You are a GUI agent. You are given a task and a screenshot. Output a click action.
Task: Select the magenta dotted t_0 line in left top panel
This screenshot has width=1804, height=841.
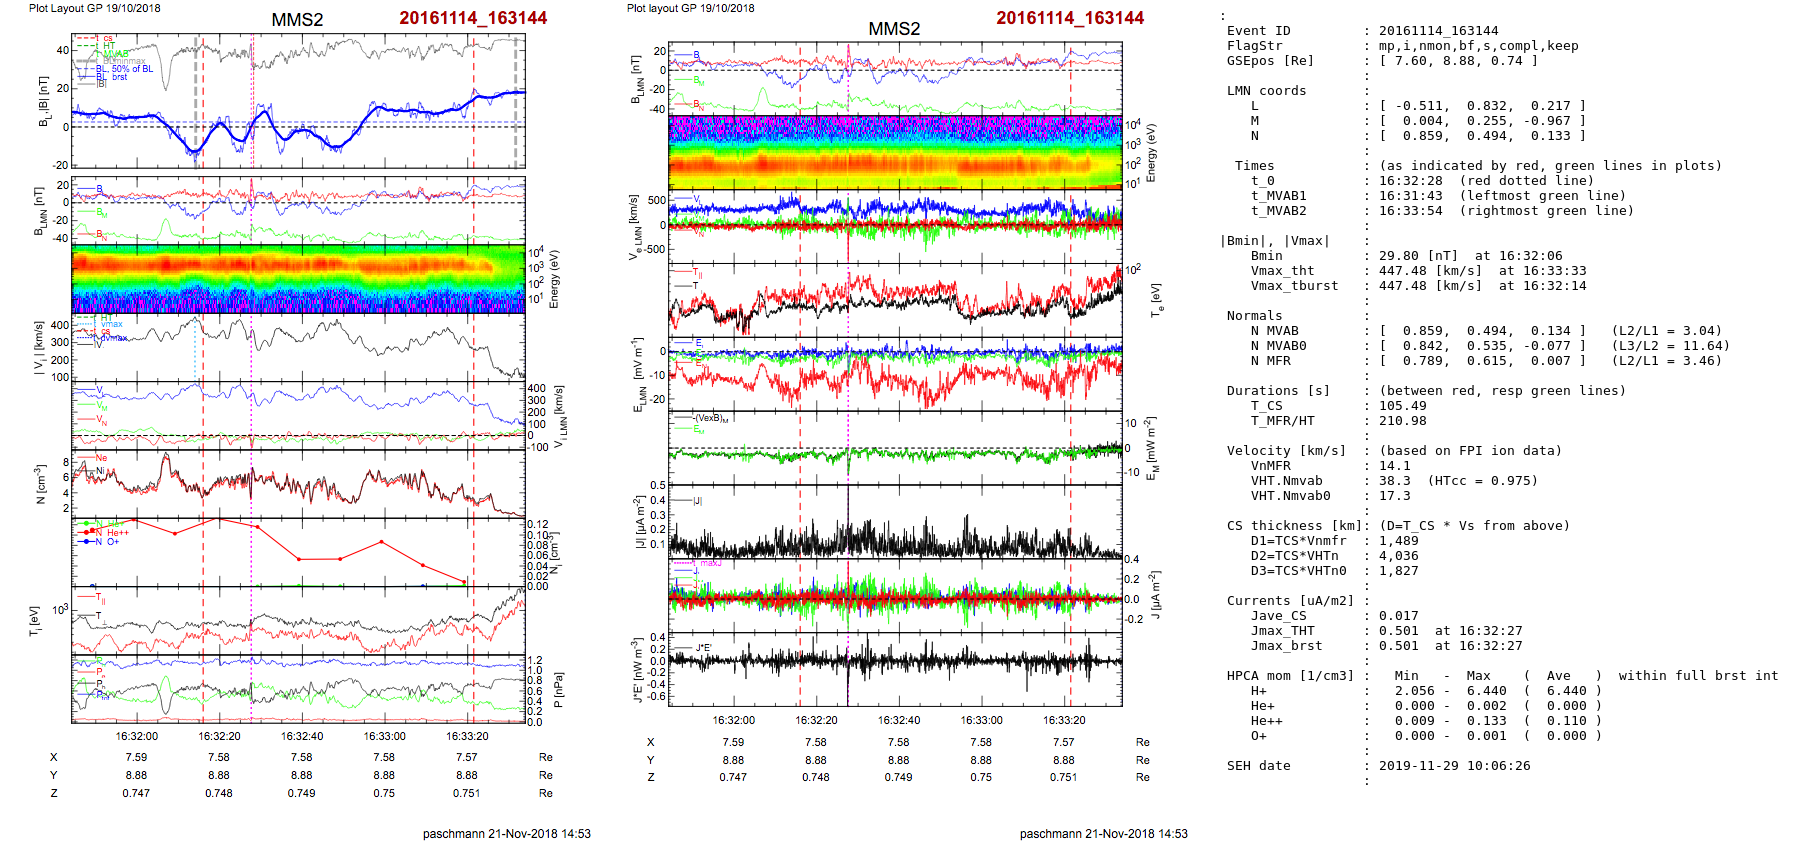click(x=252, y=100)
